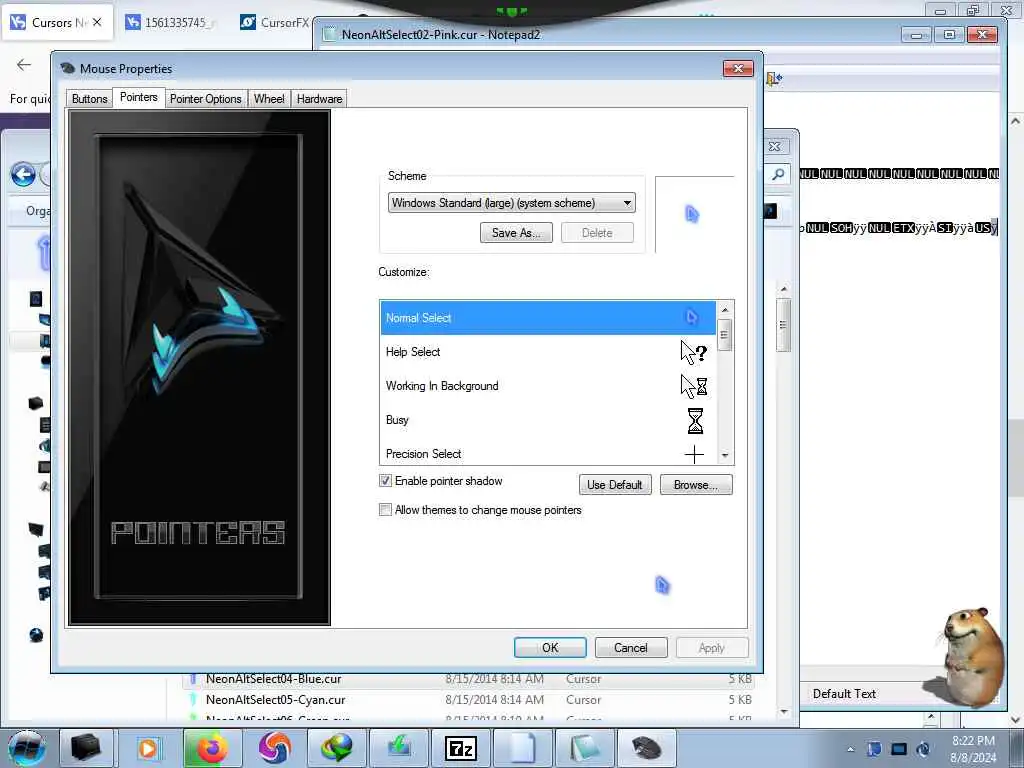Check Allow themes to change mouse pointers
1024x768 pixels.
[x=385, y=509]
